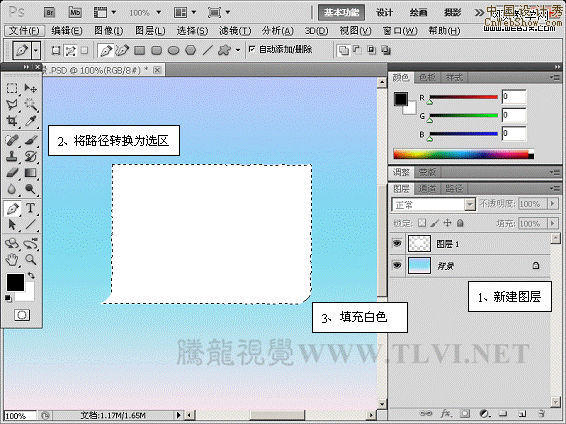Select the 3D Rotate tool
The image size is (566, 424).
(12, 244)
